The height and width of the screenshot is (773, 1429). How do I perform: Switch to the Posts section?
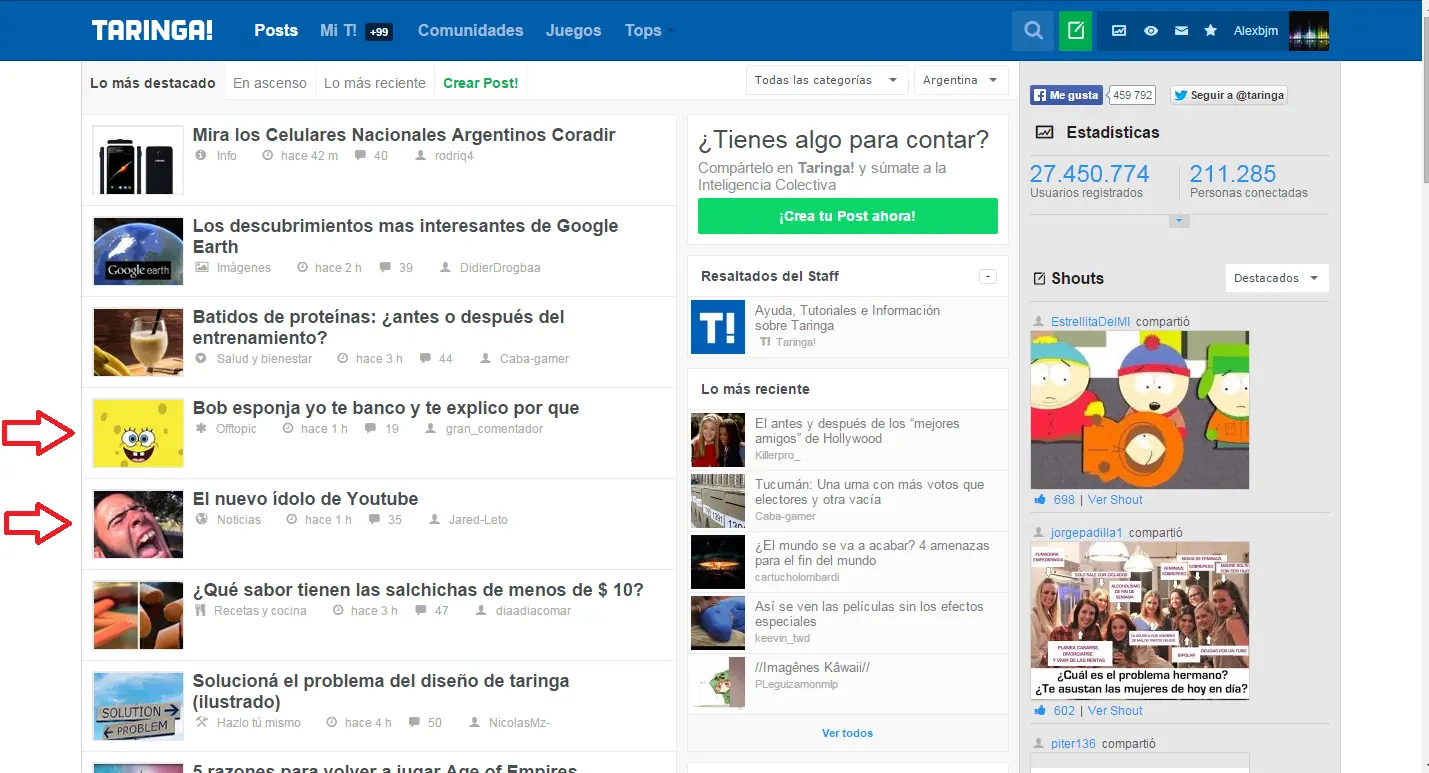click(276, 30)
